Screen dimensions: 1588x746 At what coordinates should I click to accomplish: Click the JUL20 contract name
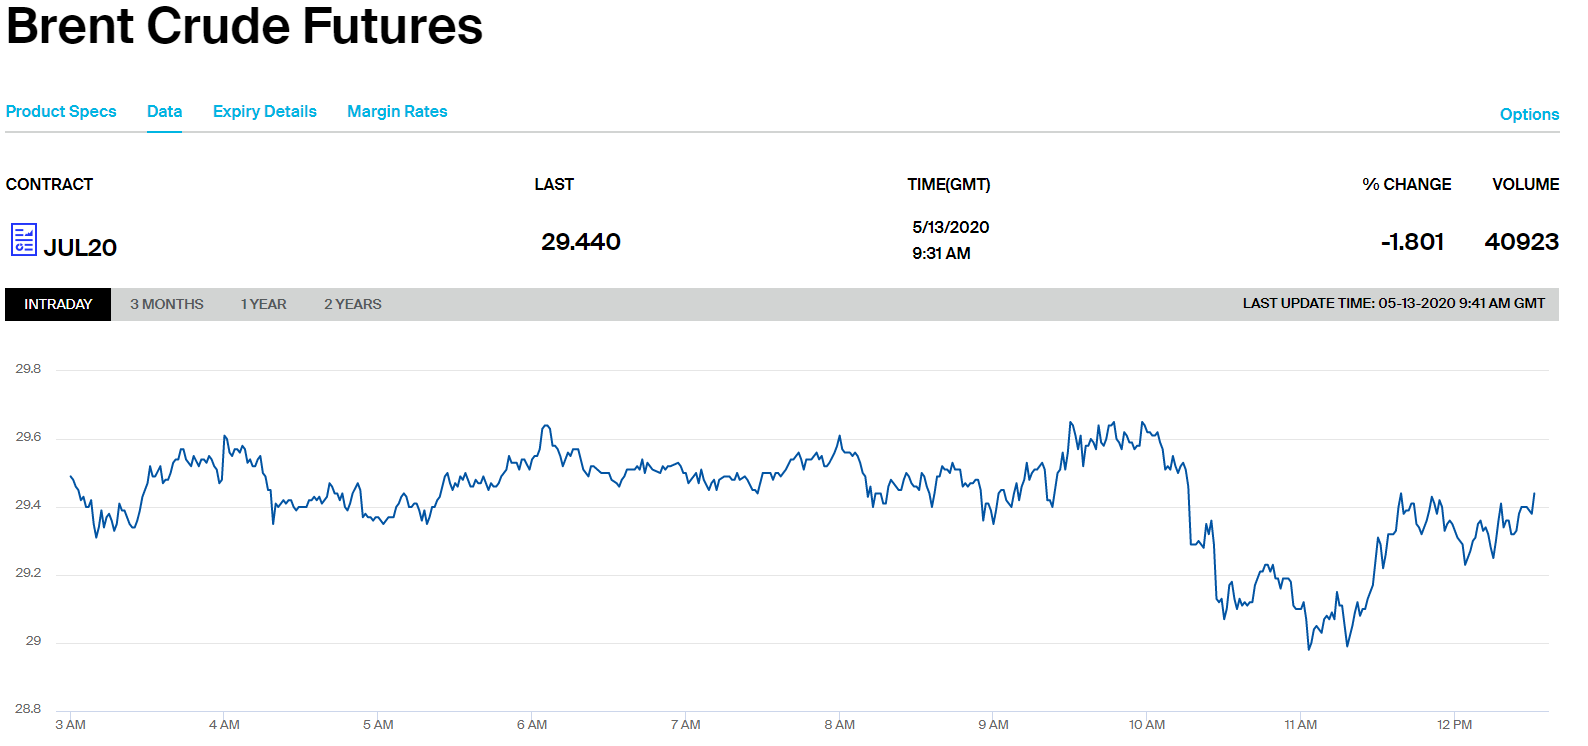[x=80, y=247]
